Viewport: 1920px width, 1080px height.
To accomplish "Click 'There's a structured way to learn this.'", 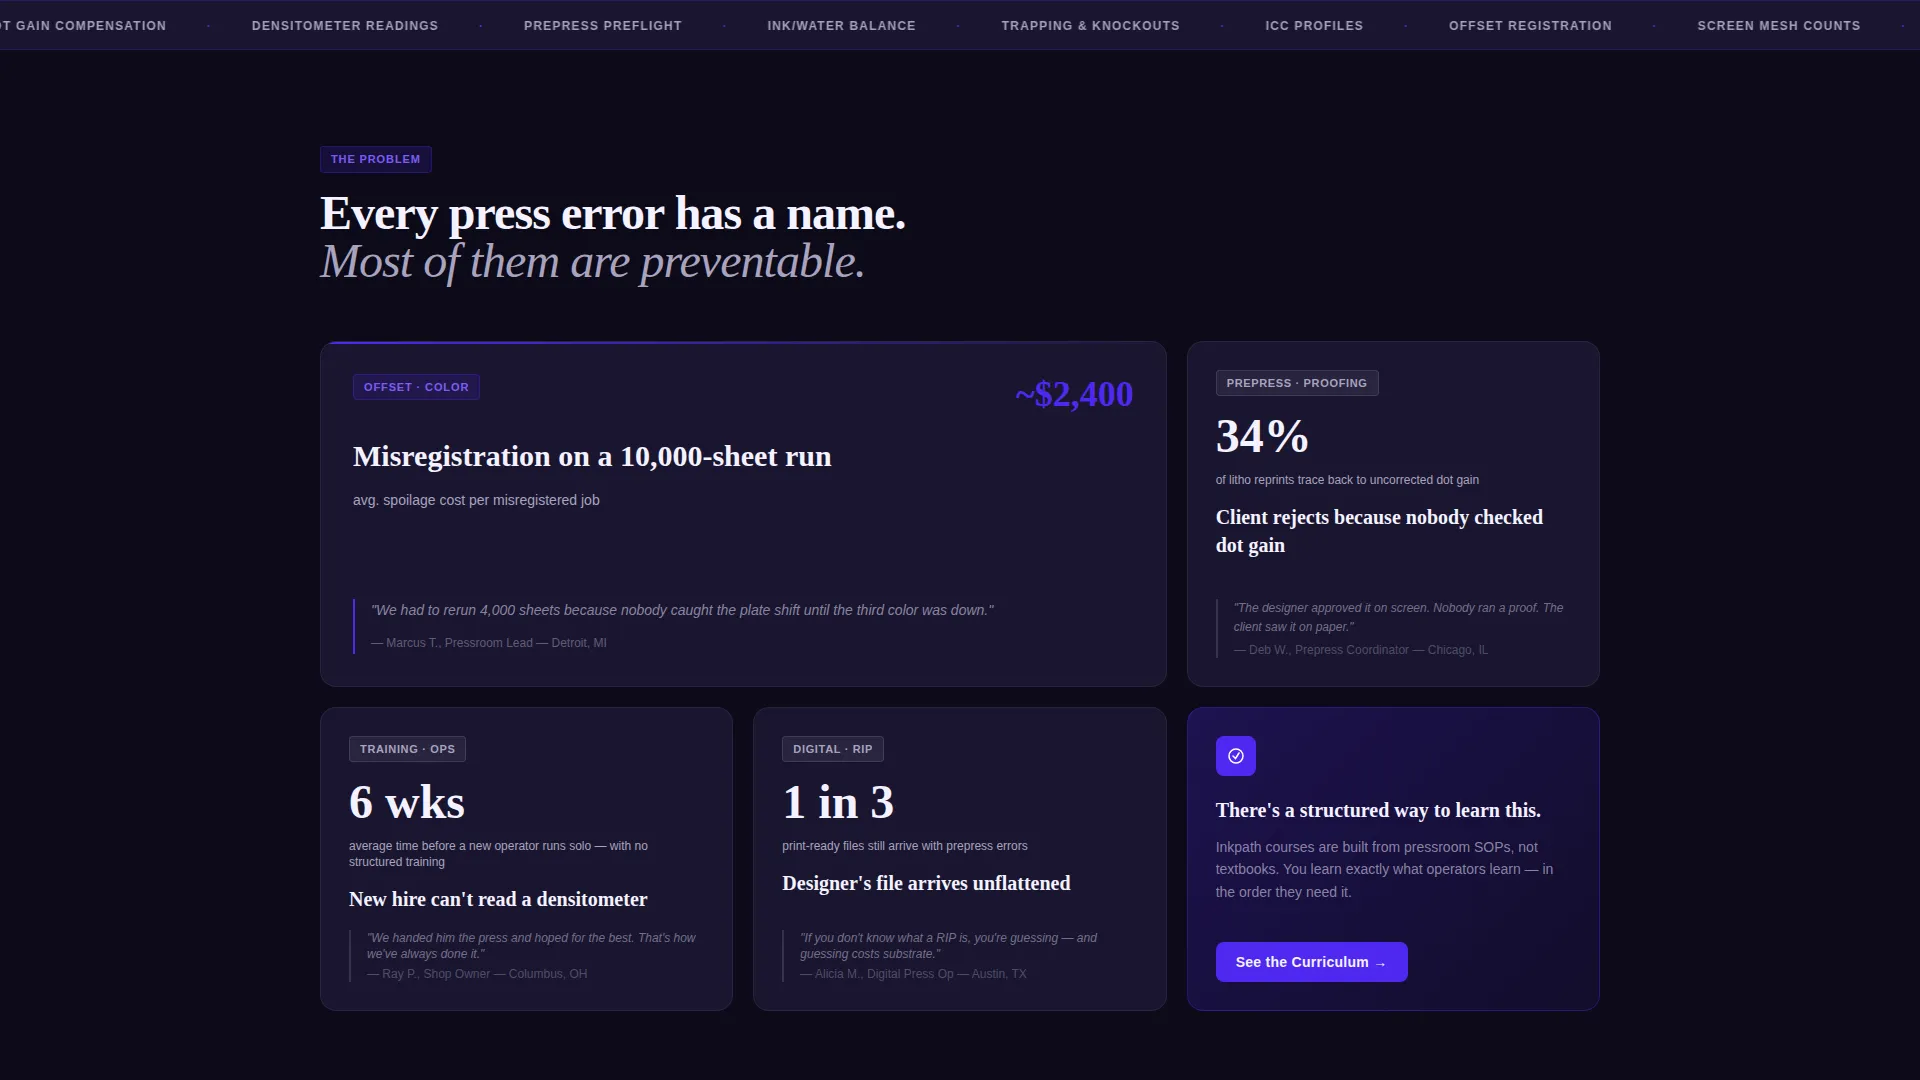I will point(1378,810).
